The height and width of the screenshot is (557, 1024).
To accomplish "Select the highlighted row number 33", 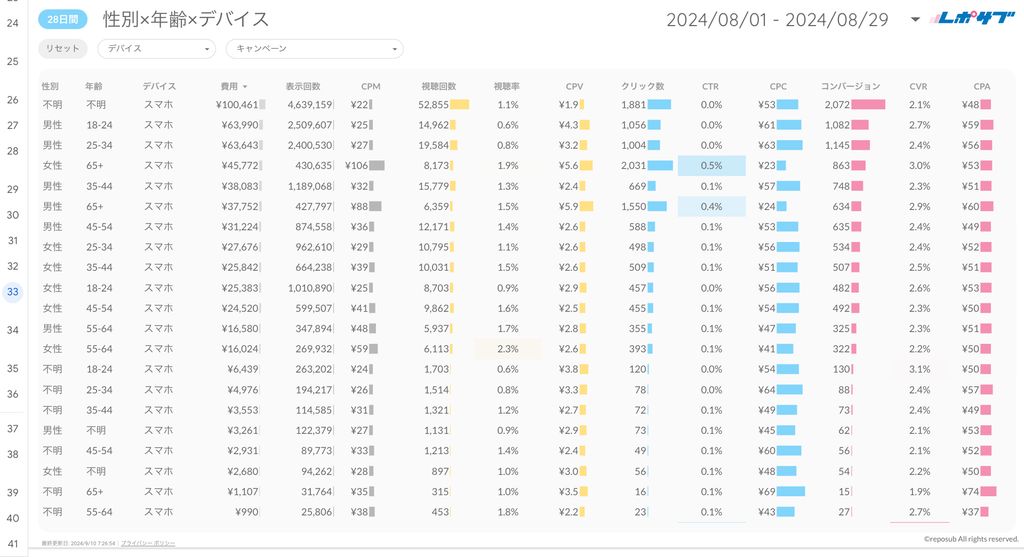I will 13,292.
